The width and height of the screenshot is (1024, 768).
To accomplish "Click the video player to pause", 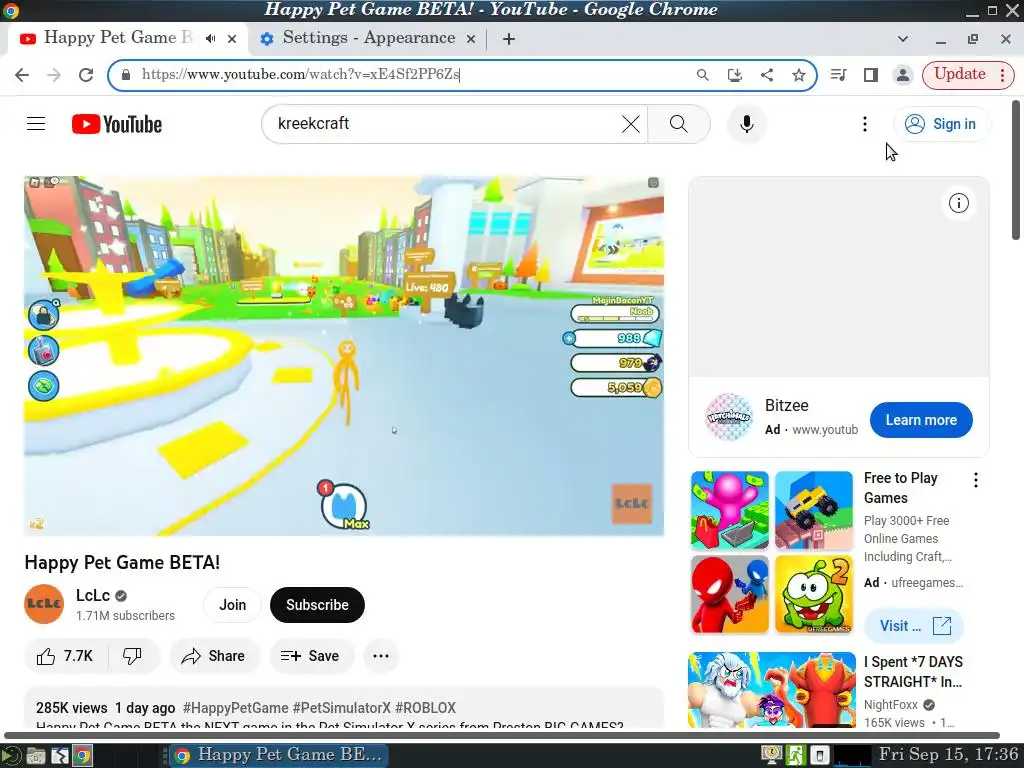I will [344, 356].
